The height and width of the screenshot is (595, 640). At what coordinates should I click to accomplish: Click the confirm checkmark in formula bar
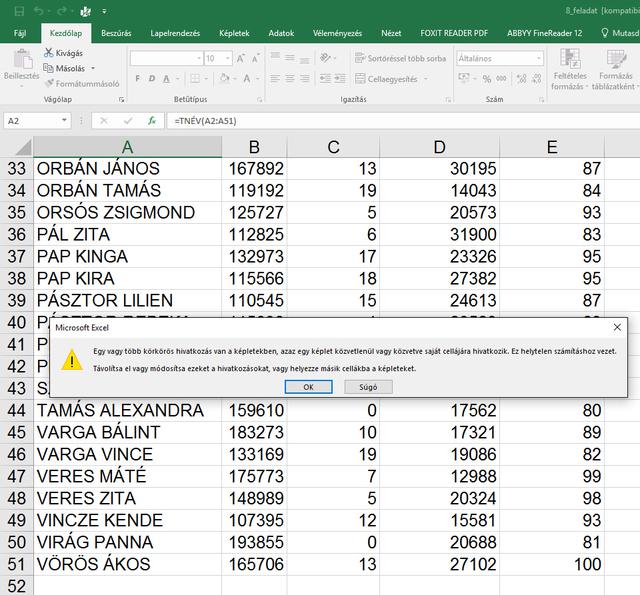click(x=128, y=121)
